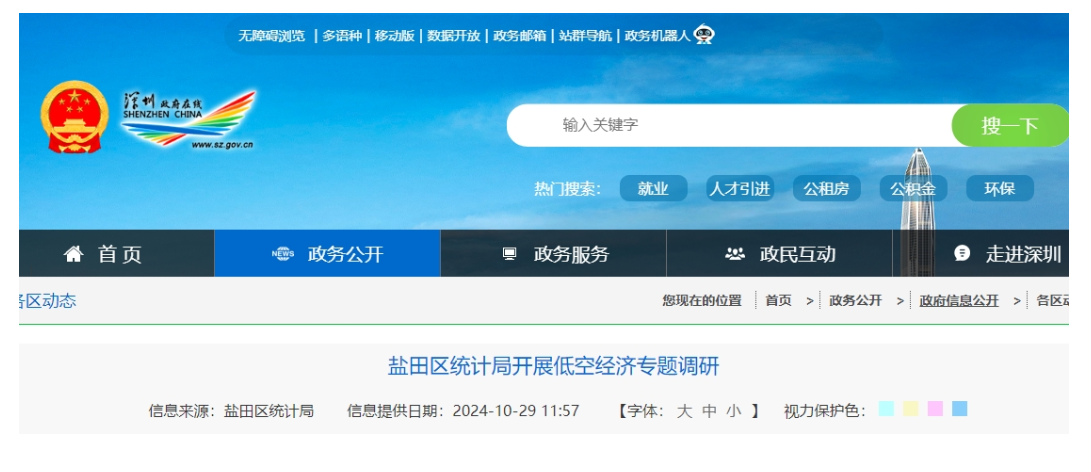Viewport: 1091px width, 472px height.
Task: Pick the cyan eye-protection color swatch
Action: (x=886, y=409)
